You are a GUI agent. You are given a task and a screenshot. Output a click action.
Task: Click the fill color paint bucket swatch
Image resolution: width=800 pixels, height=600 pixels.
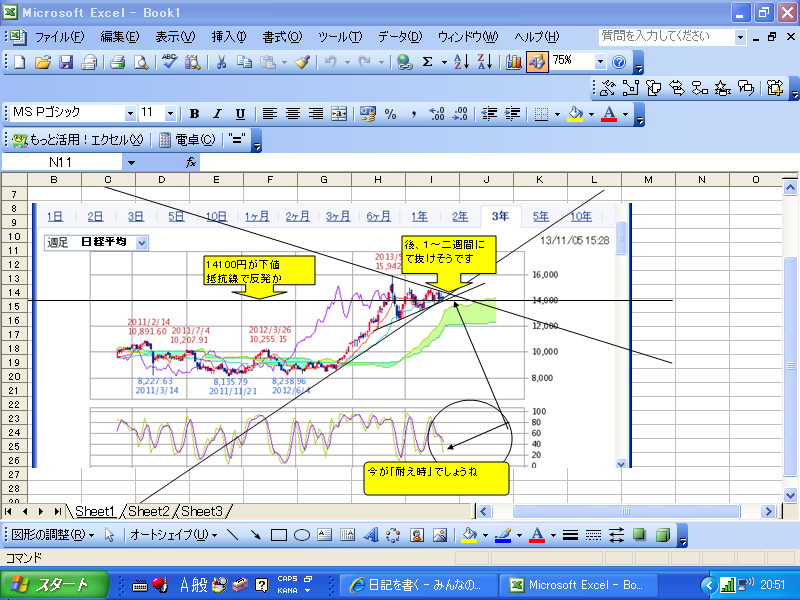click(x=575, y=113)
